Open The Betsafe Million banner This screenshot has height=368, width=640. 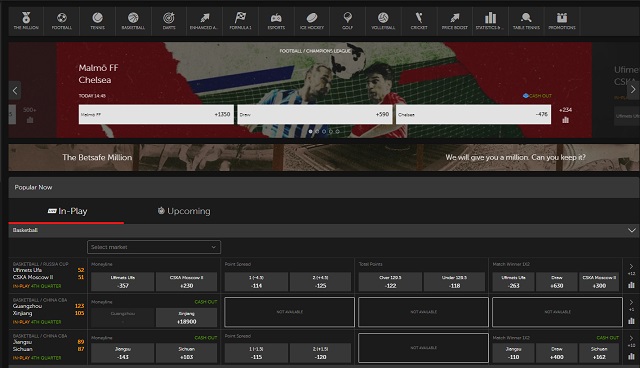[324, 157]
